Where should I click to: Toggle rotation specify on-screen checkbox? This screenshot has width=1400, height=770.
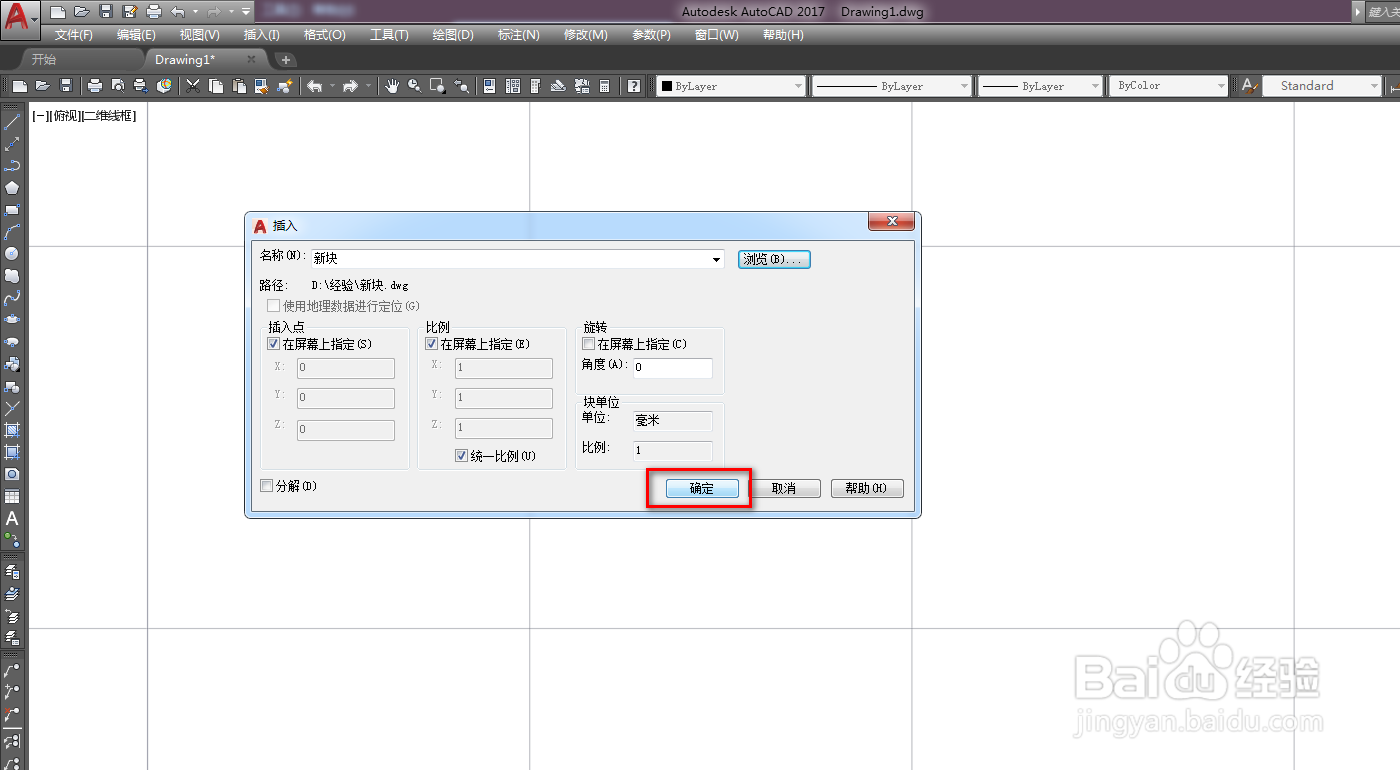[588, 343]
